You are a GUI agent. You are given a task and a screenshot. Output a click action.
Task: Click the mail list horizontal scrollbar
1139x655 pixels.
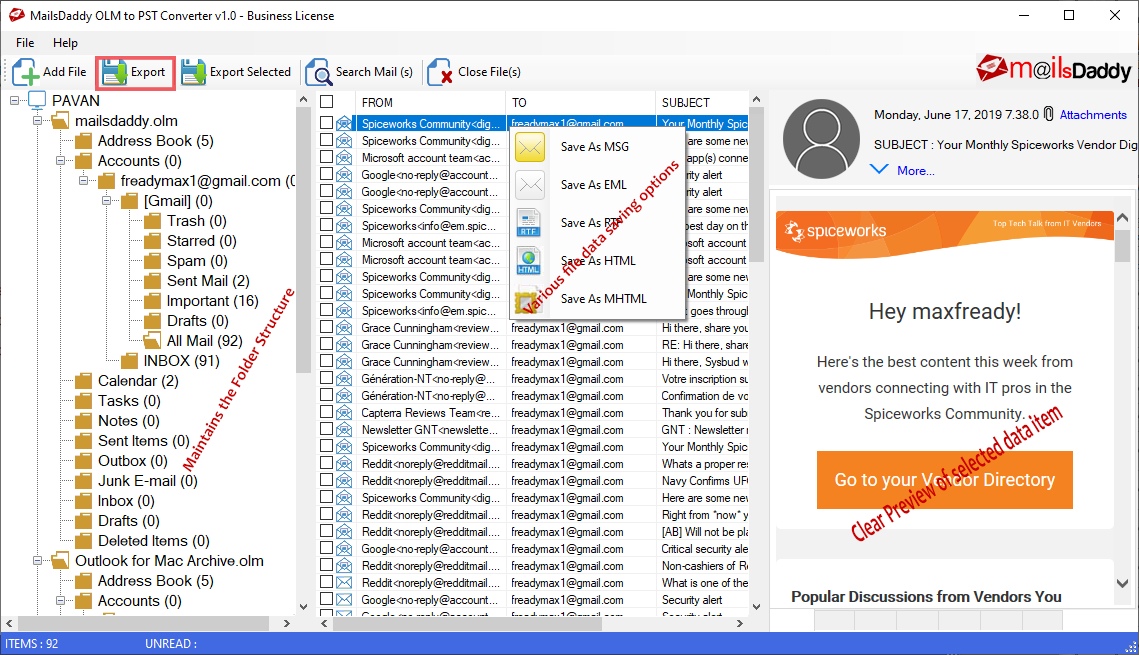pos(467,623)
